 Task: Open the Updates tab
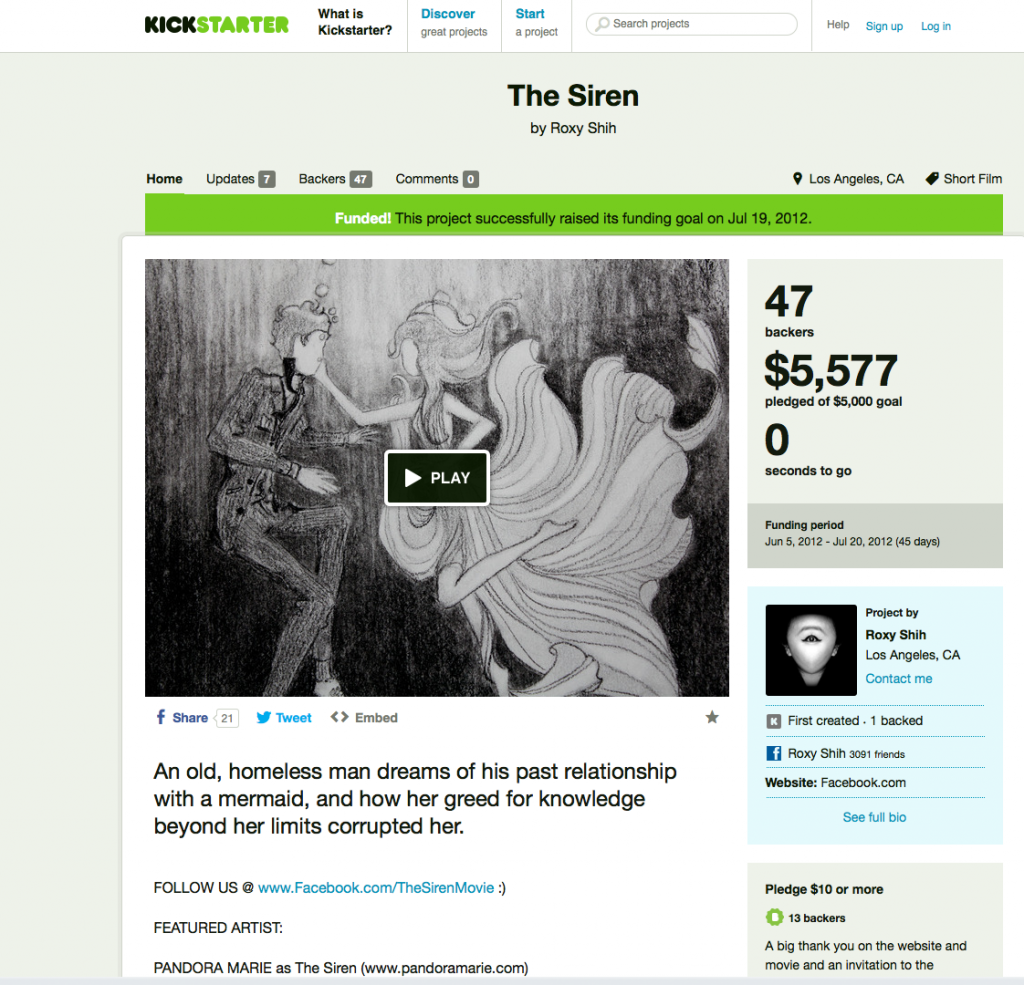240,179
